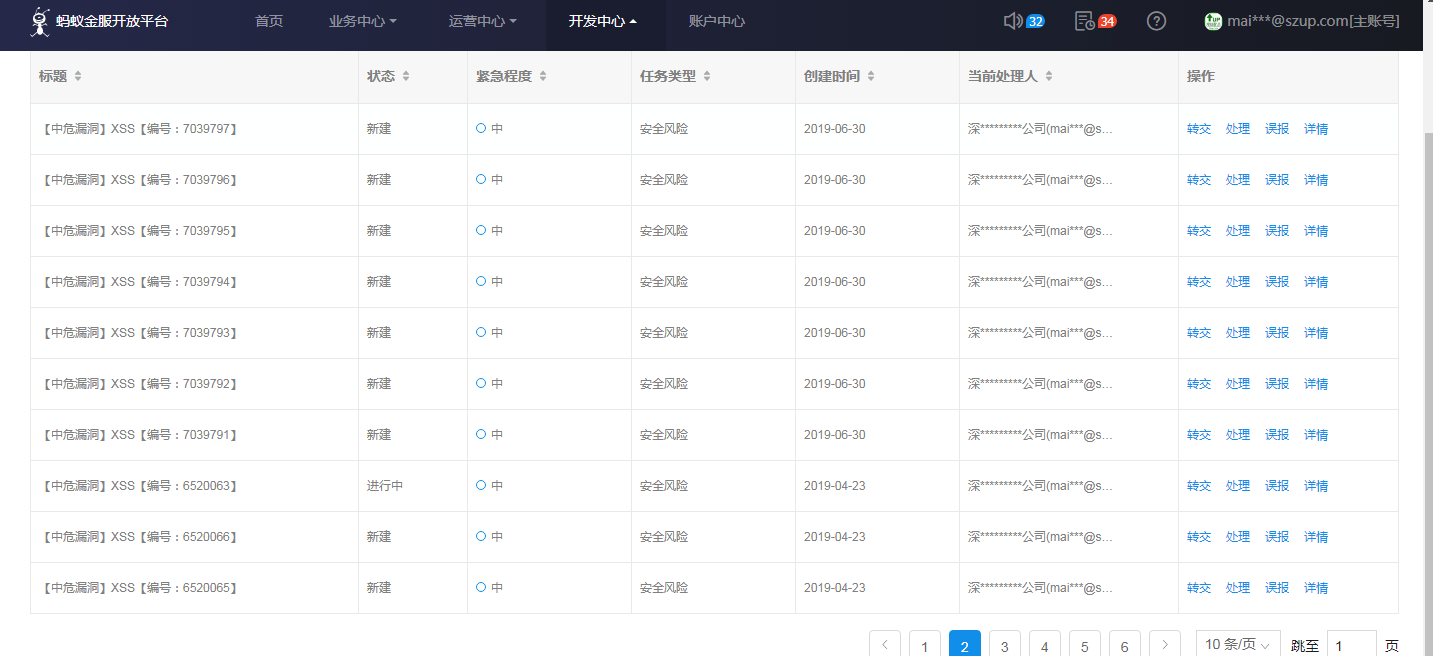Switch to 账户中心 tab

(x=717, y=21)
